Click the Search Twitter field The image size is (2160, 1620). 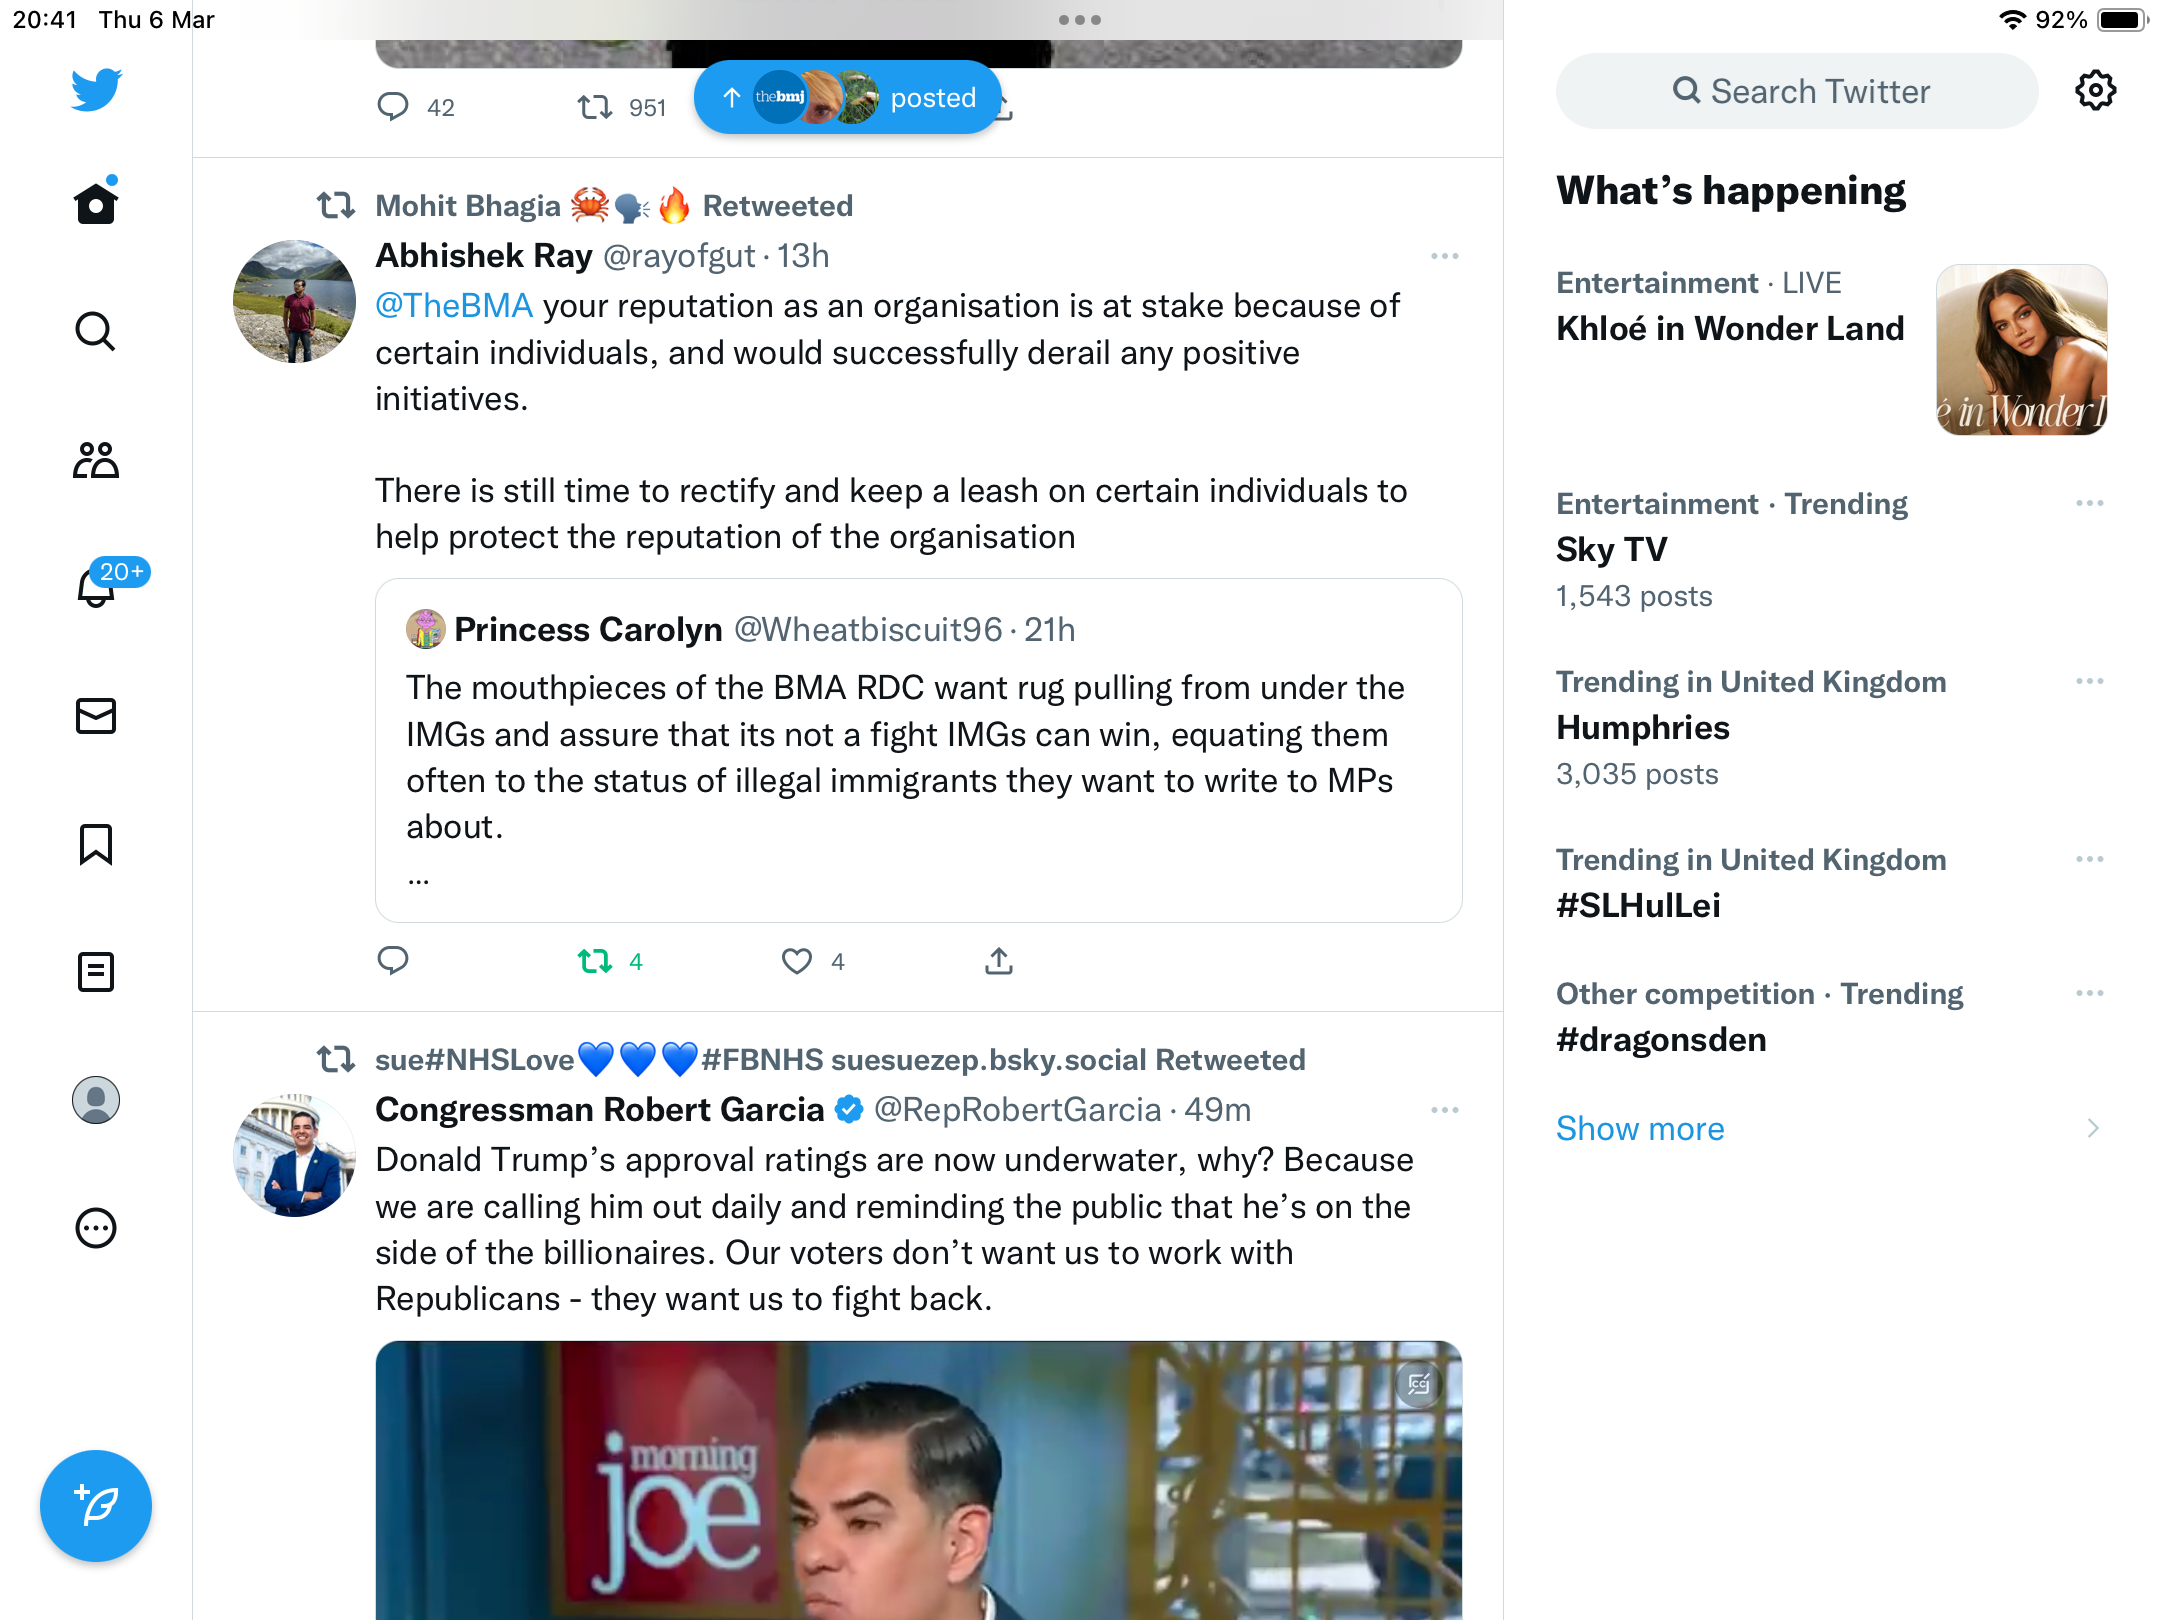pos(1797,91)
